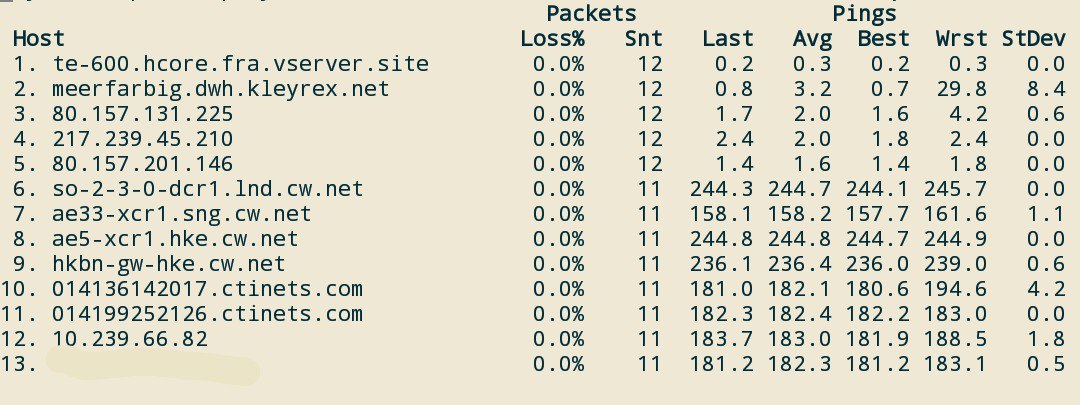Click the 014199252126.ctinets.com hostname
This screenshot has width=1080, height=405.
207,314
